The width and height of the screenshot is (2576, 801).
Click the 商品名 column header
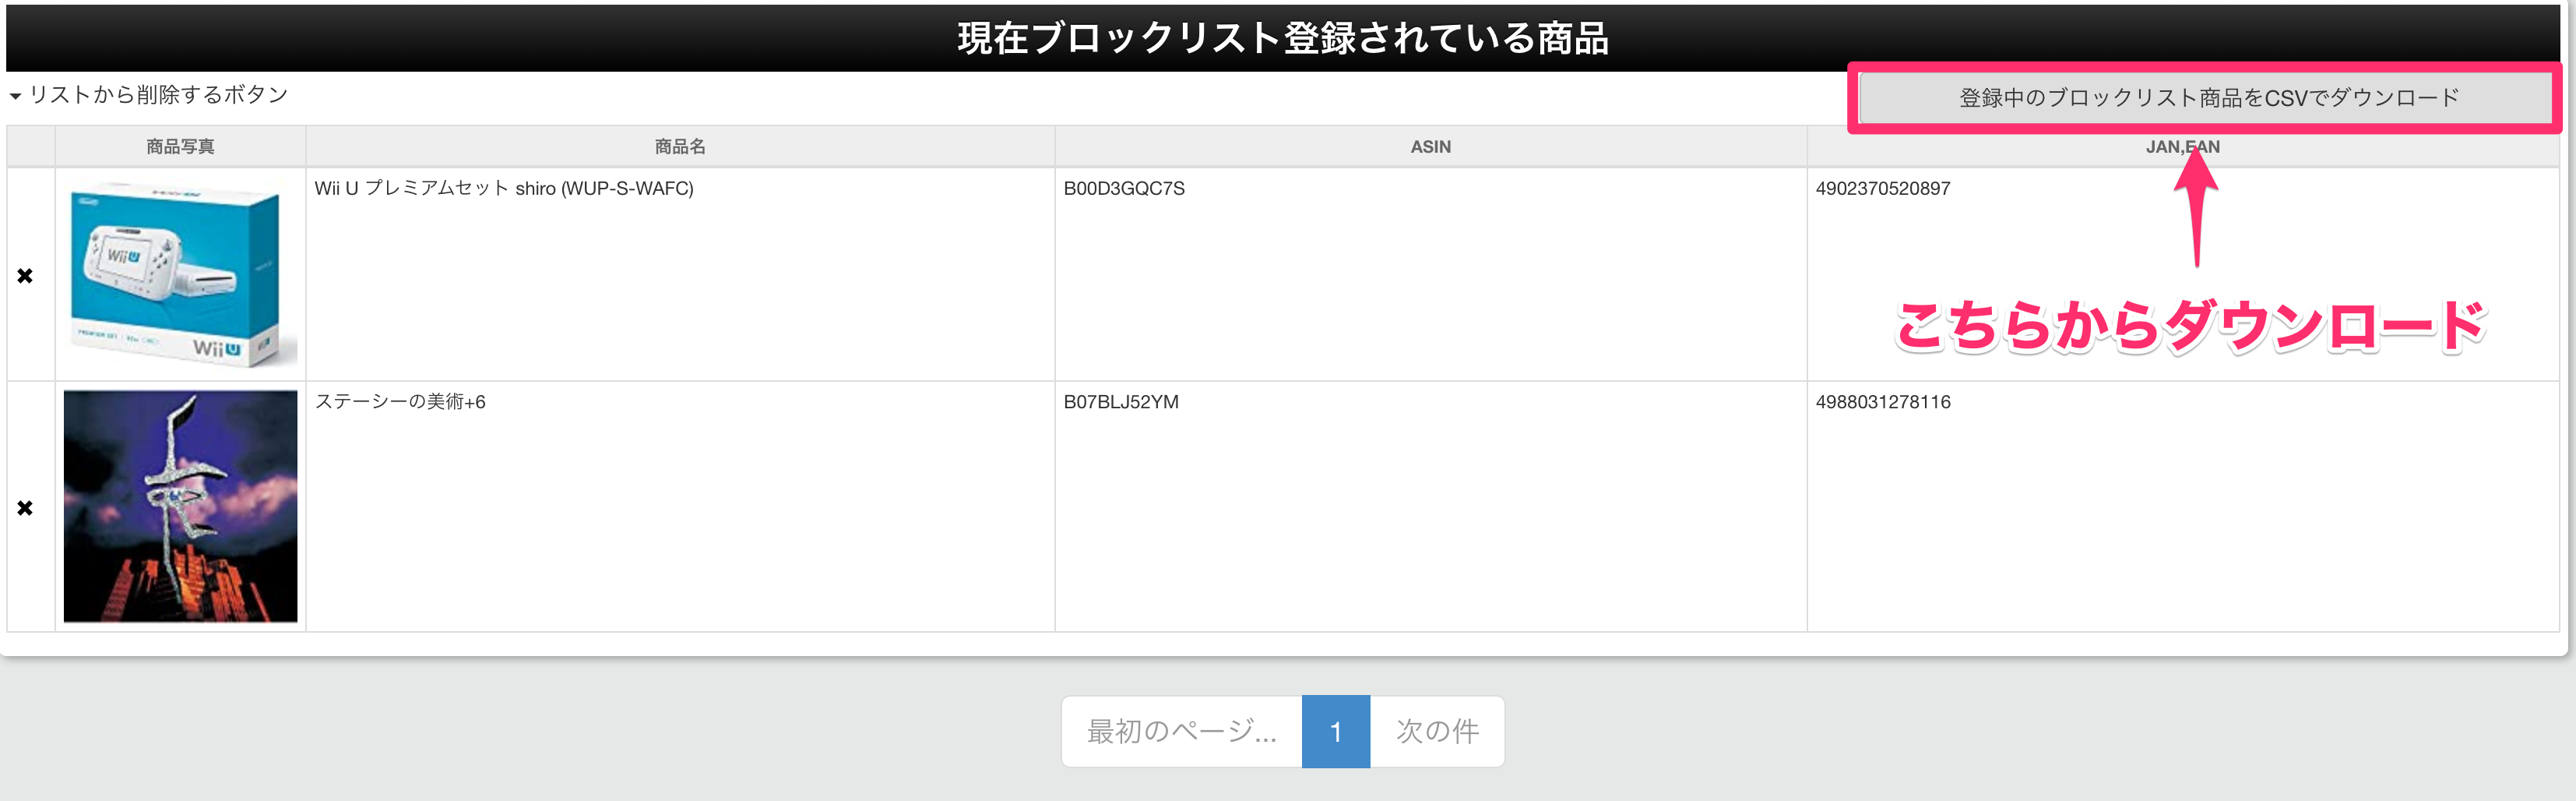[680, 147]
